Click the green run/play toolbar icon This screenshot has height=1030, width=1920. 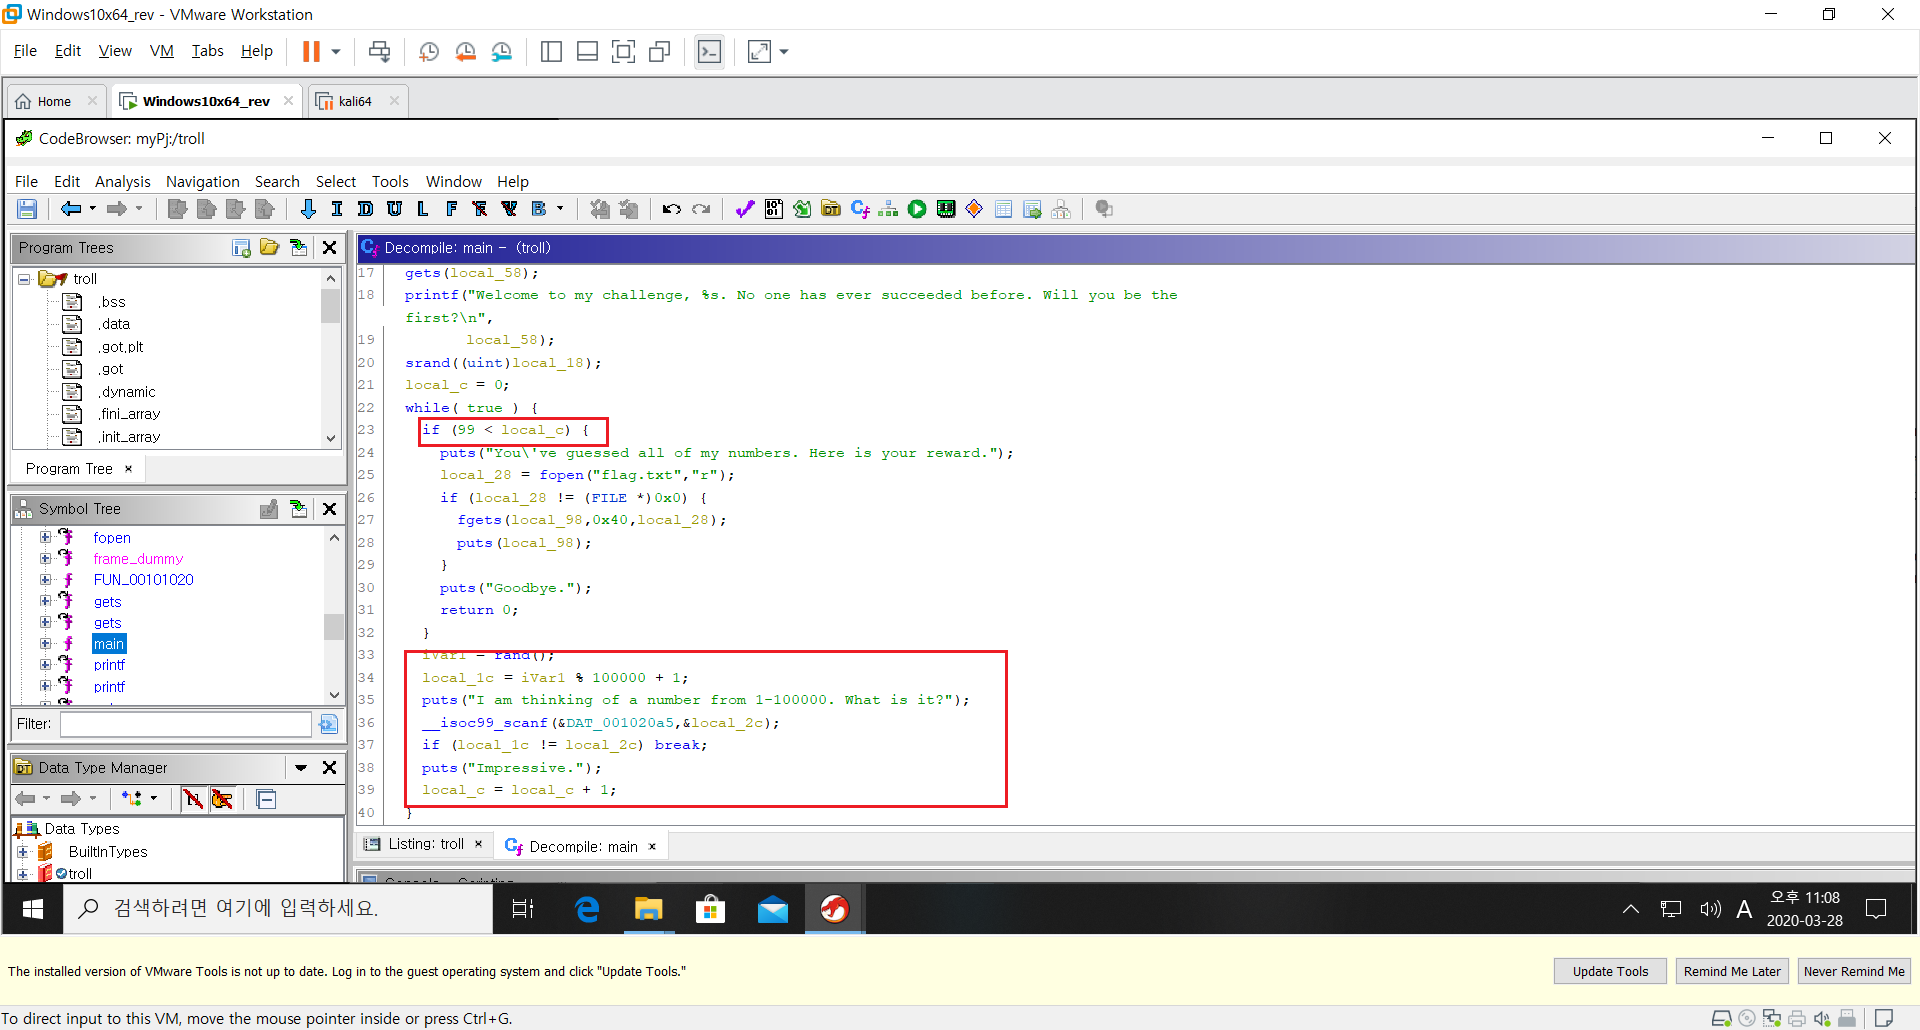tap(917, 209)
